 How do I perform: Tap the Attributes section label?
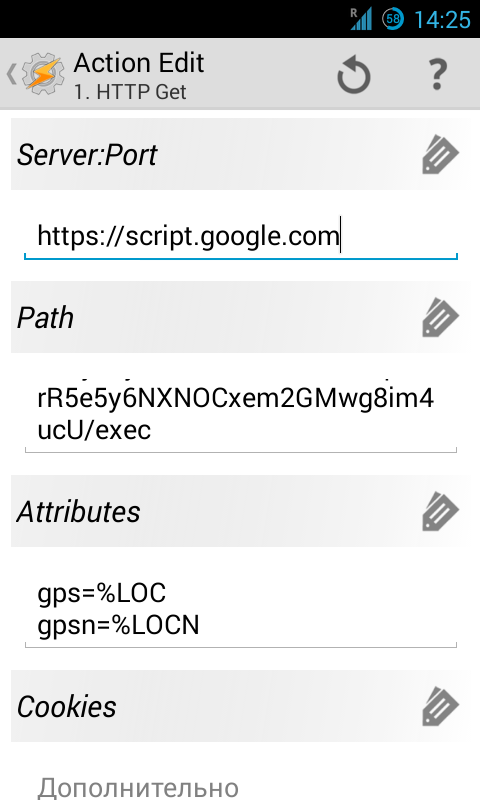coord(79,512)
